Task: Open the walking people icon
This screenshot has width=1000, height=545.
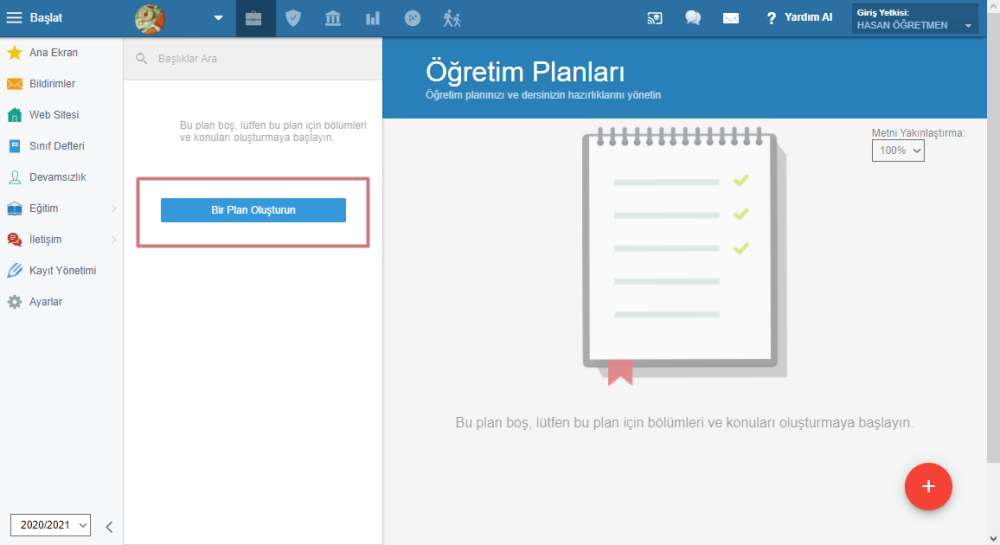Action: point(452,18)
